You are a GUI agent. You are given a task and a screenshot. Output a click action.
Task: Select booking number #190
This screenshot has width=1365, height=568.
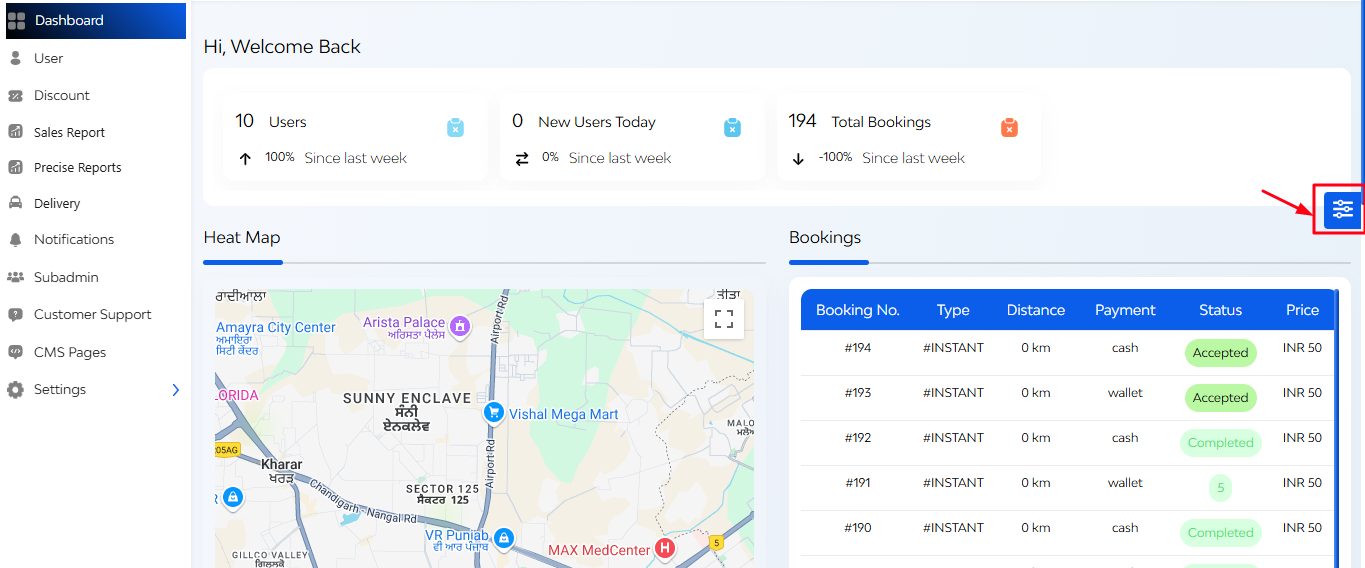[858, 528]
